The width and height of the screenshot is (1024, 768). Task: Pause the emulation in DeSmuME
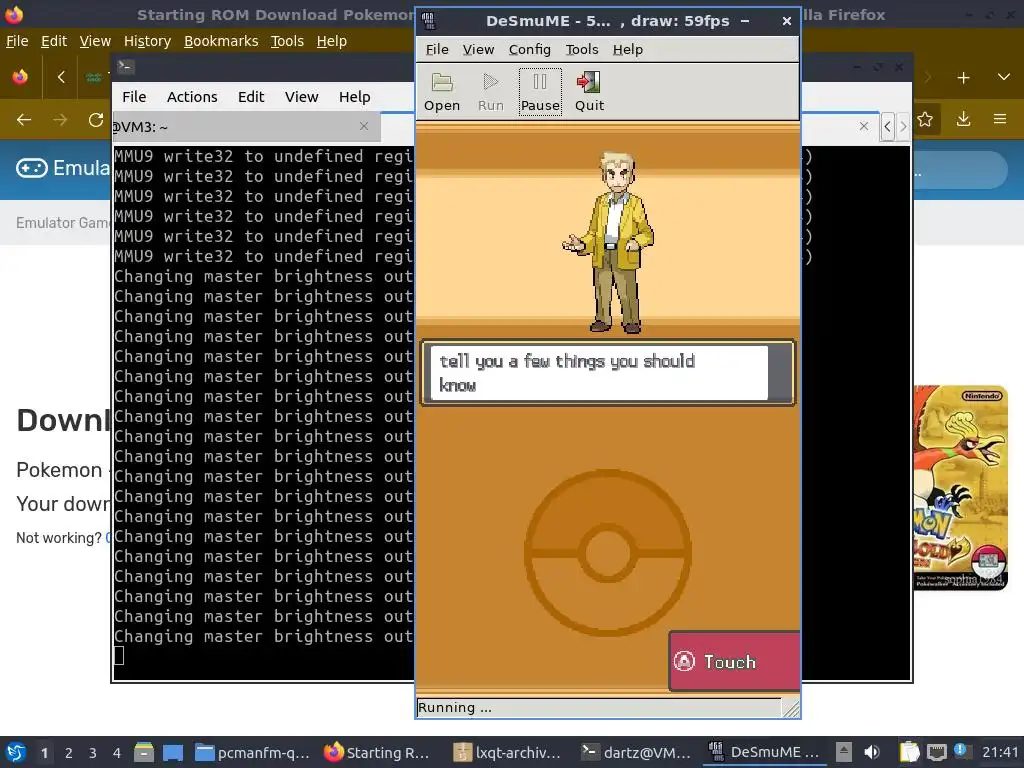(x=540, y=92)
